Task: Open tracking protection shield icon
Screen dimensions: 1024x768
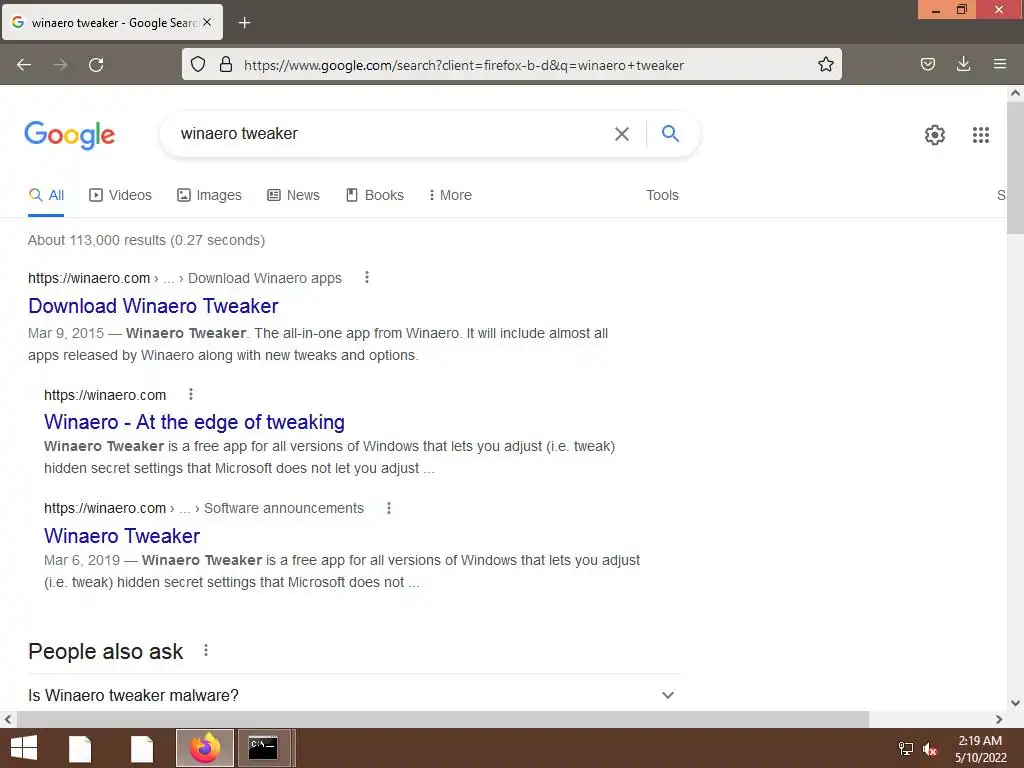Action: coord(198,64)
